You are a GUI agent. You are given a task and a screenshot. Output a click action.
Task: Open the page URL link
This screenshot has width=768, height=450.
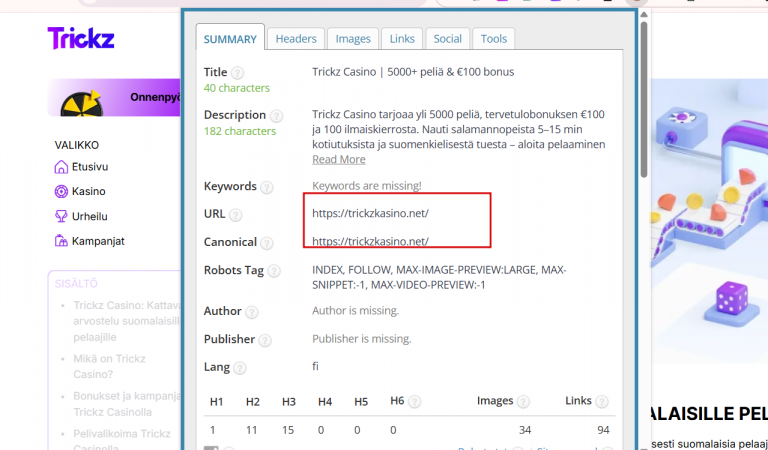point(370,213)
